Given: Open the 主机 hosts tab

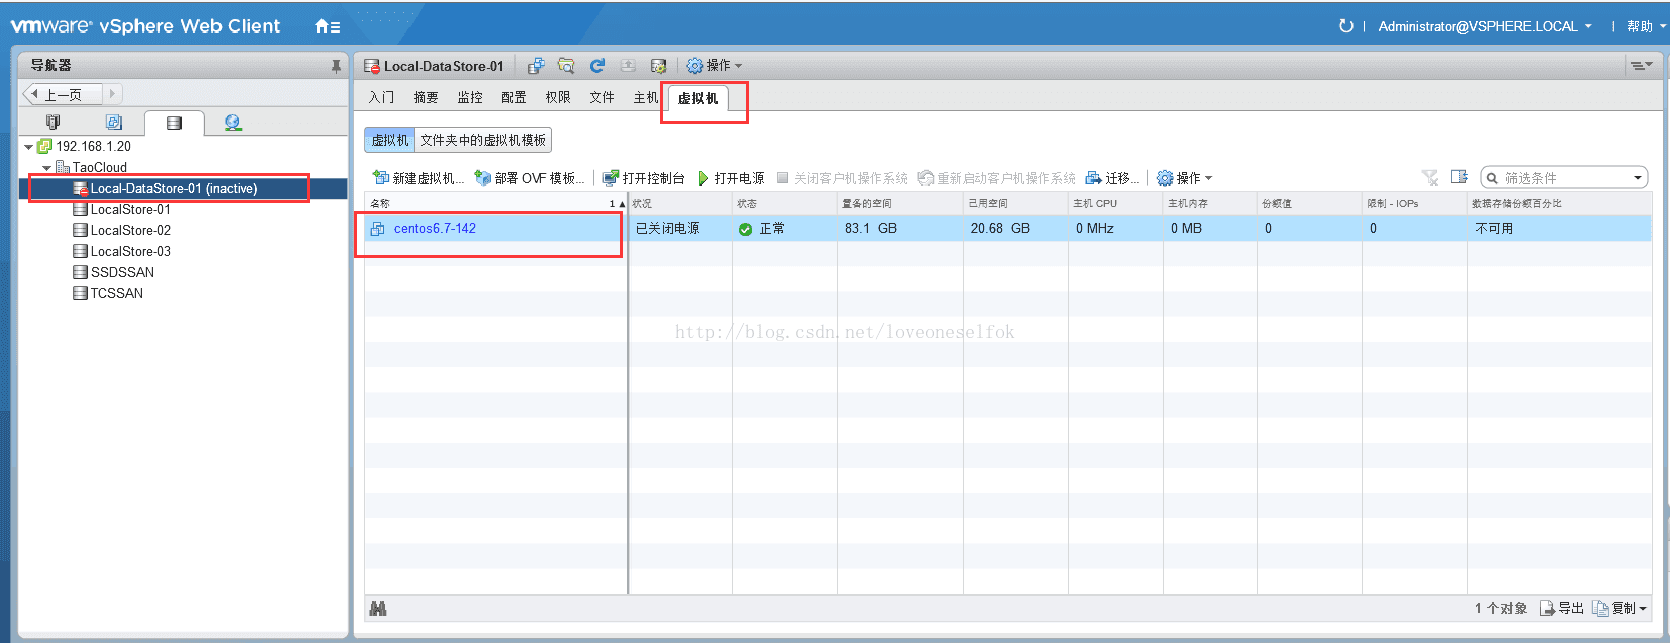Looking at the screenshot, I should (645, 97).
